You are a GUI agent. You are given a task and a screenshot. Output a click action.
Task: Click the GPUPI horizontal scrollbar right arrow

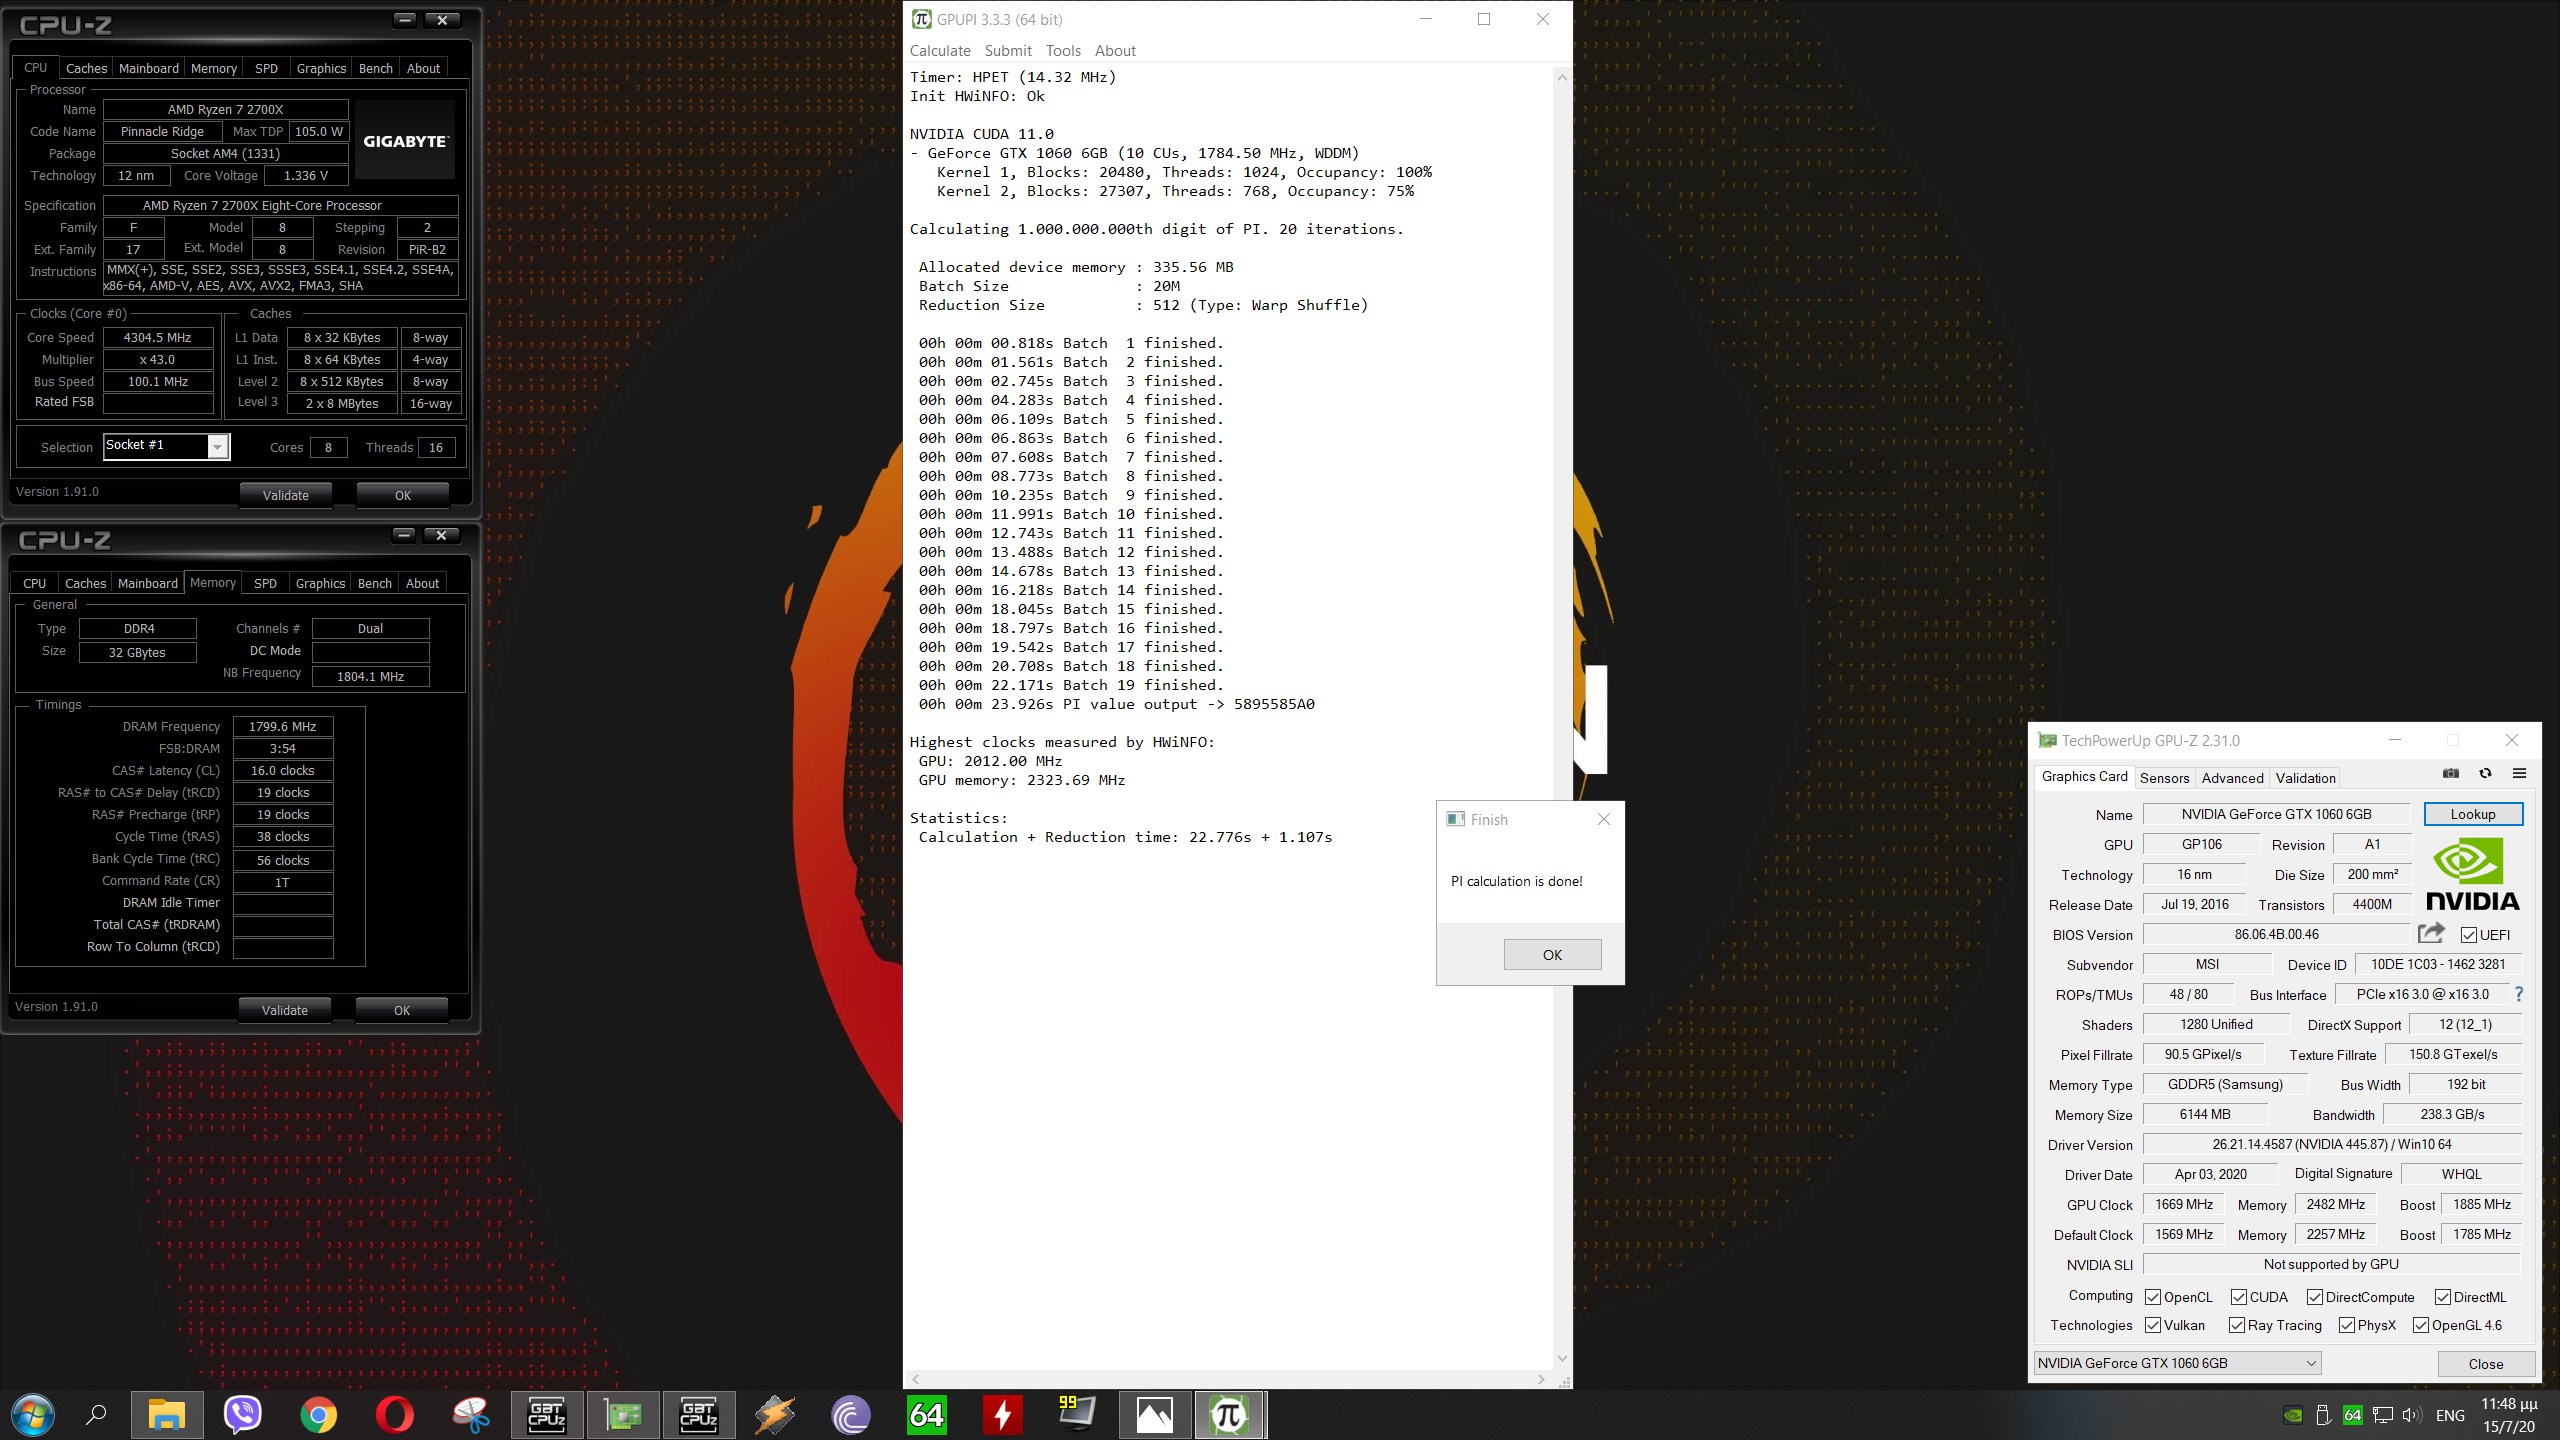(1541, 1379)
